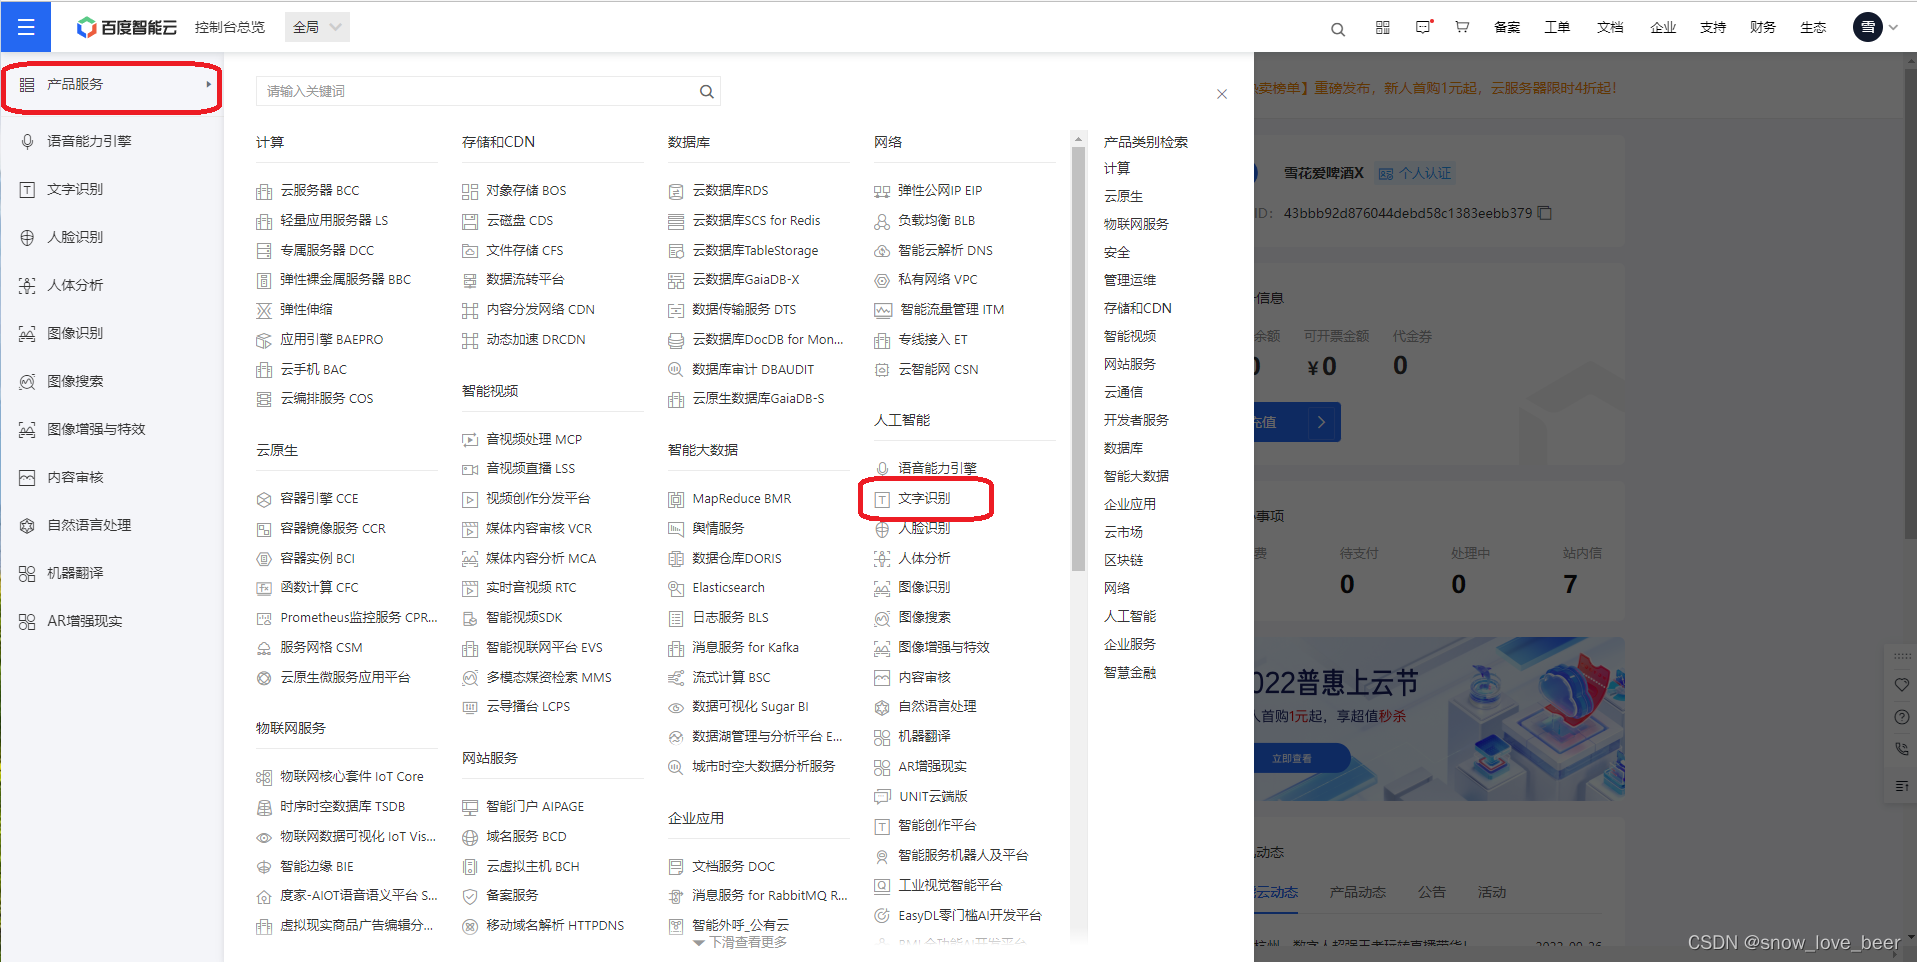
Task: Click the phone contact icon on right edge
Action: pos(1901,749)
